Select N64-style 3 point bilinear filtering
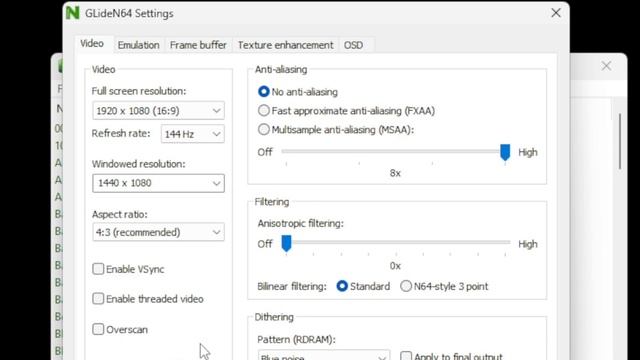640x360 pixels. (406, 286)
